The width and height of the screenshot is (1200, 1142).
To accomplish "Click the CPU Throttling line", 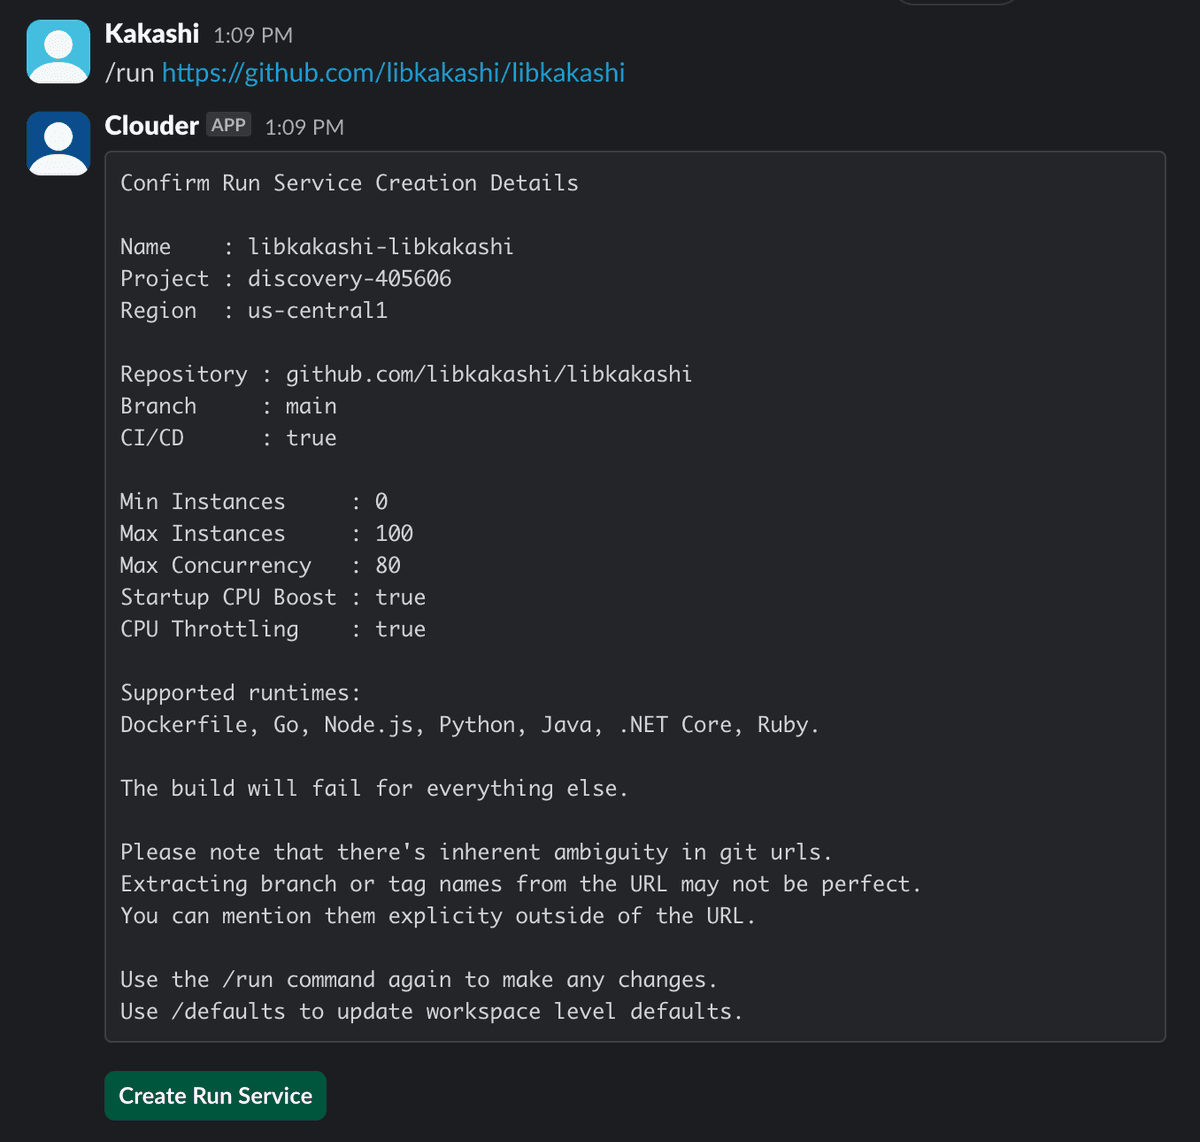I will (x=273, y=629).
